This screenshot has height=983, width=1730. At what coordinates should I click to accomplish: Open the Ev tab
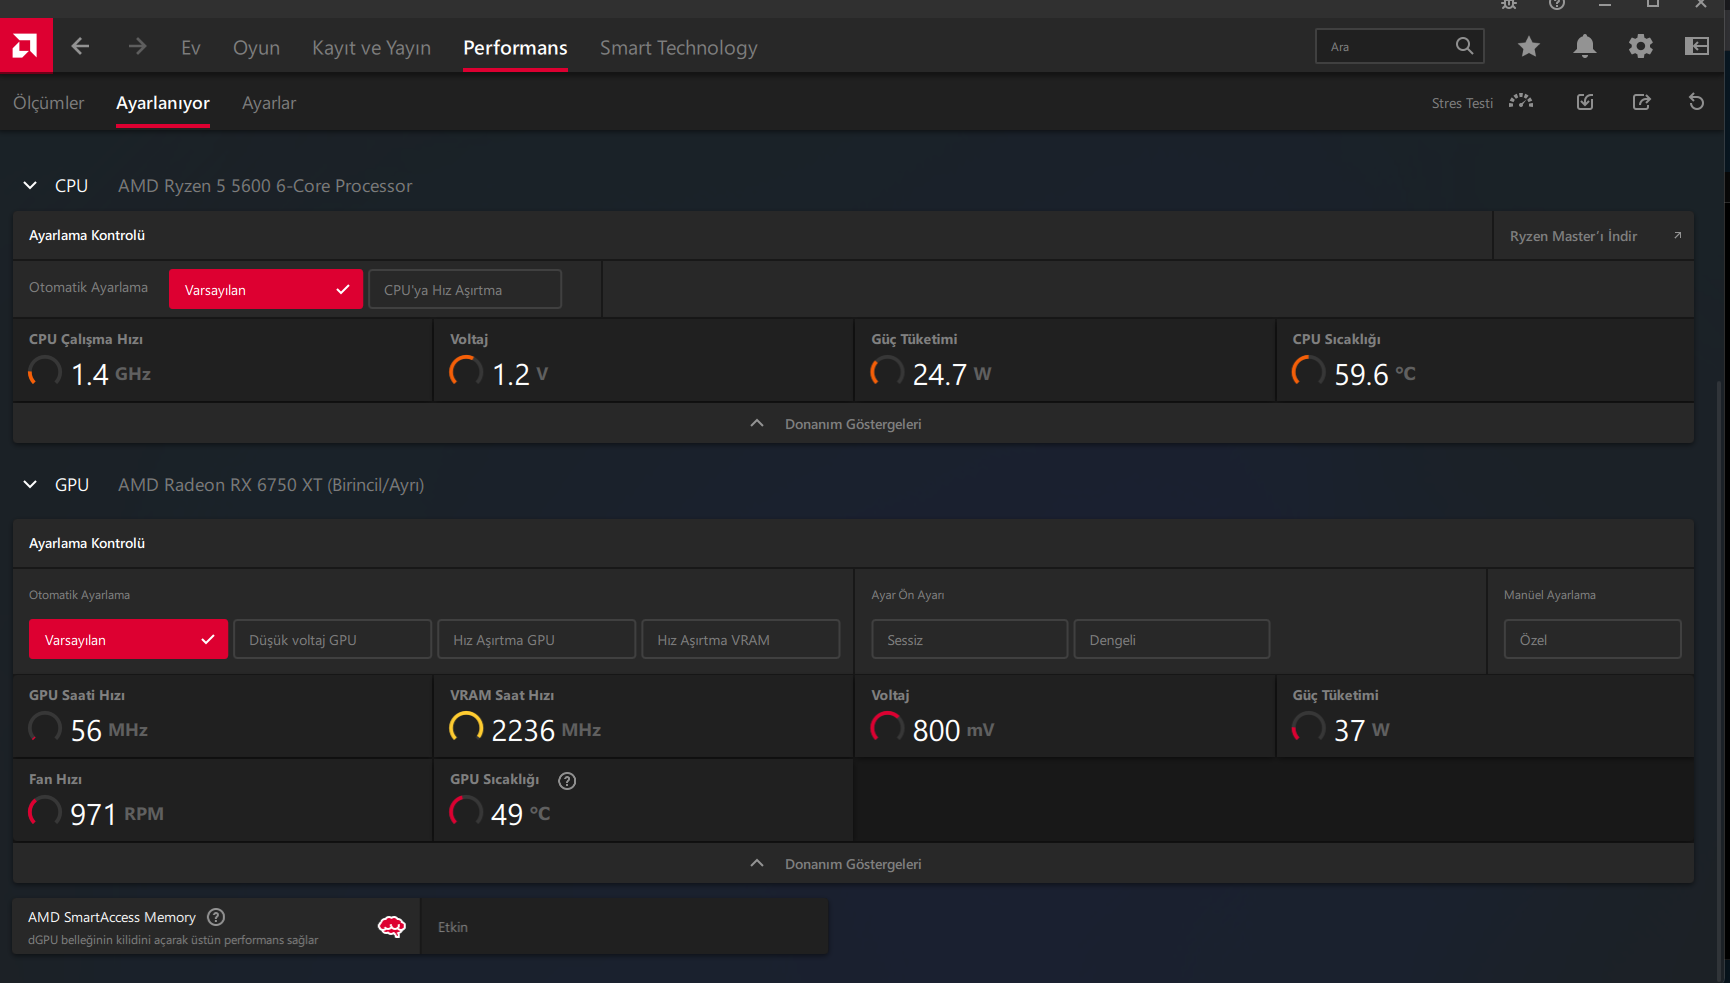pos(191,48)
